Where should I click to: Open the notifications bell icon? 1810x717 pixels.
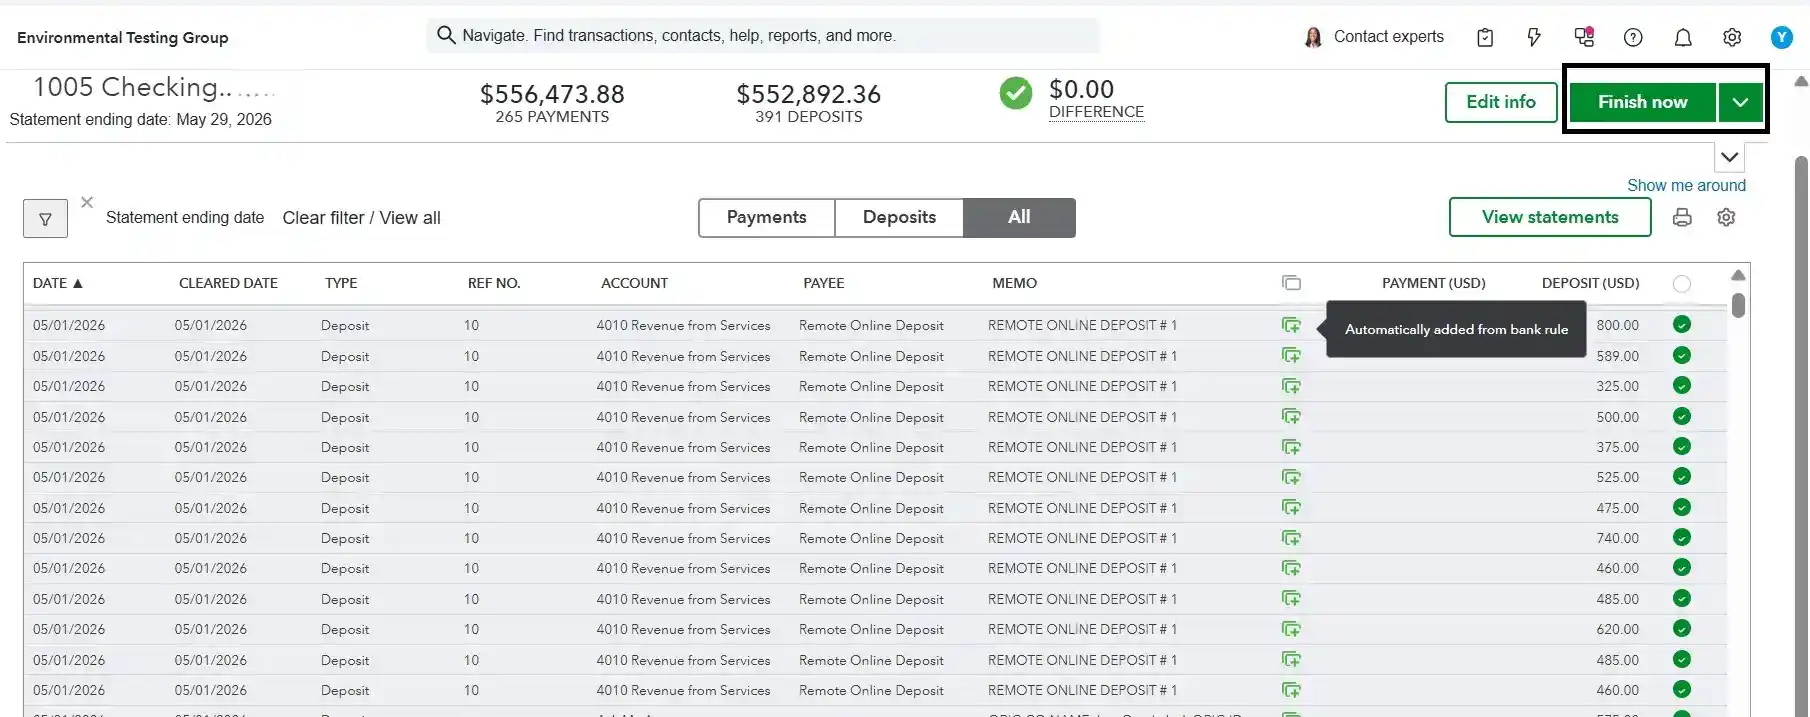(1683, 37)
